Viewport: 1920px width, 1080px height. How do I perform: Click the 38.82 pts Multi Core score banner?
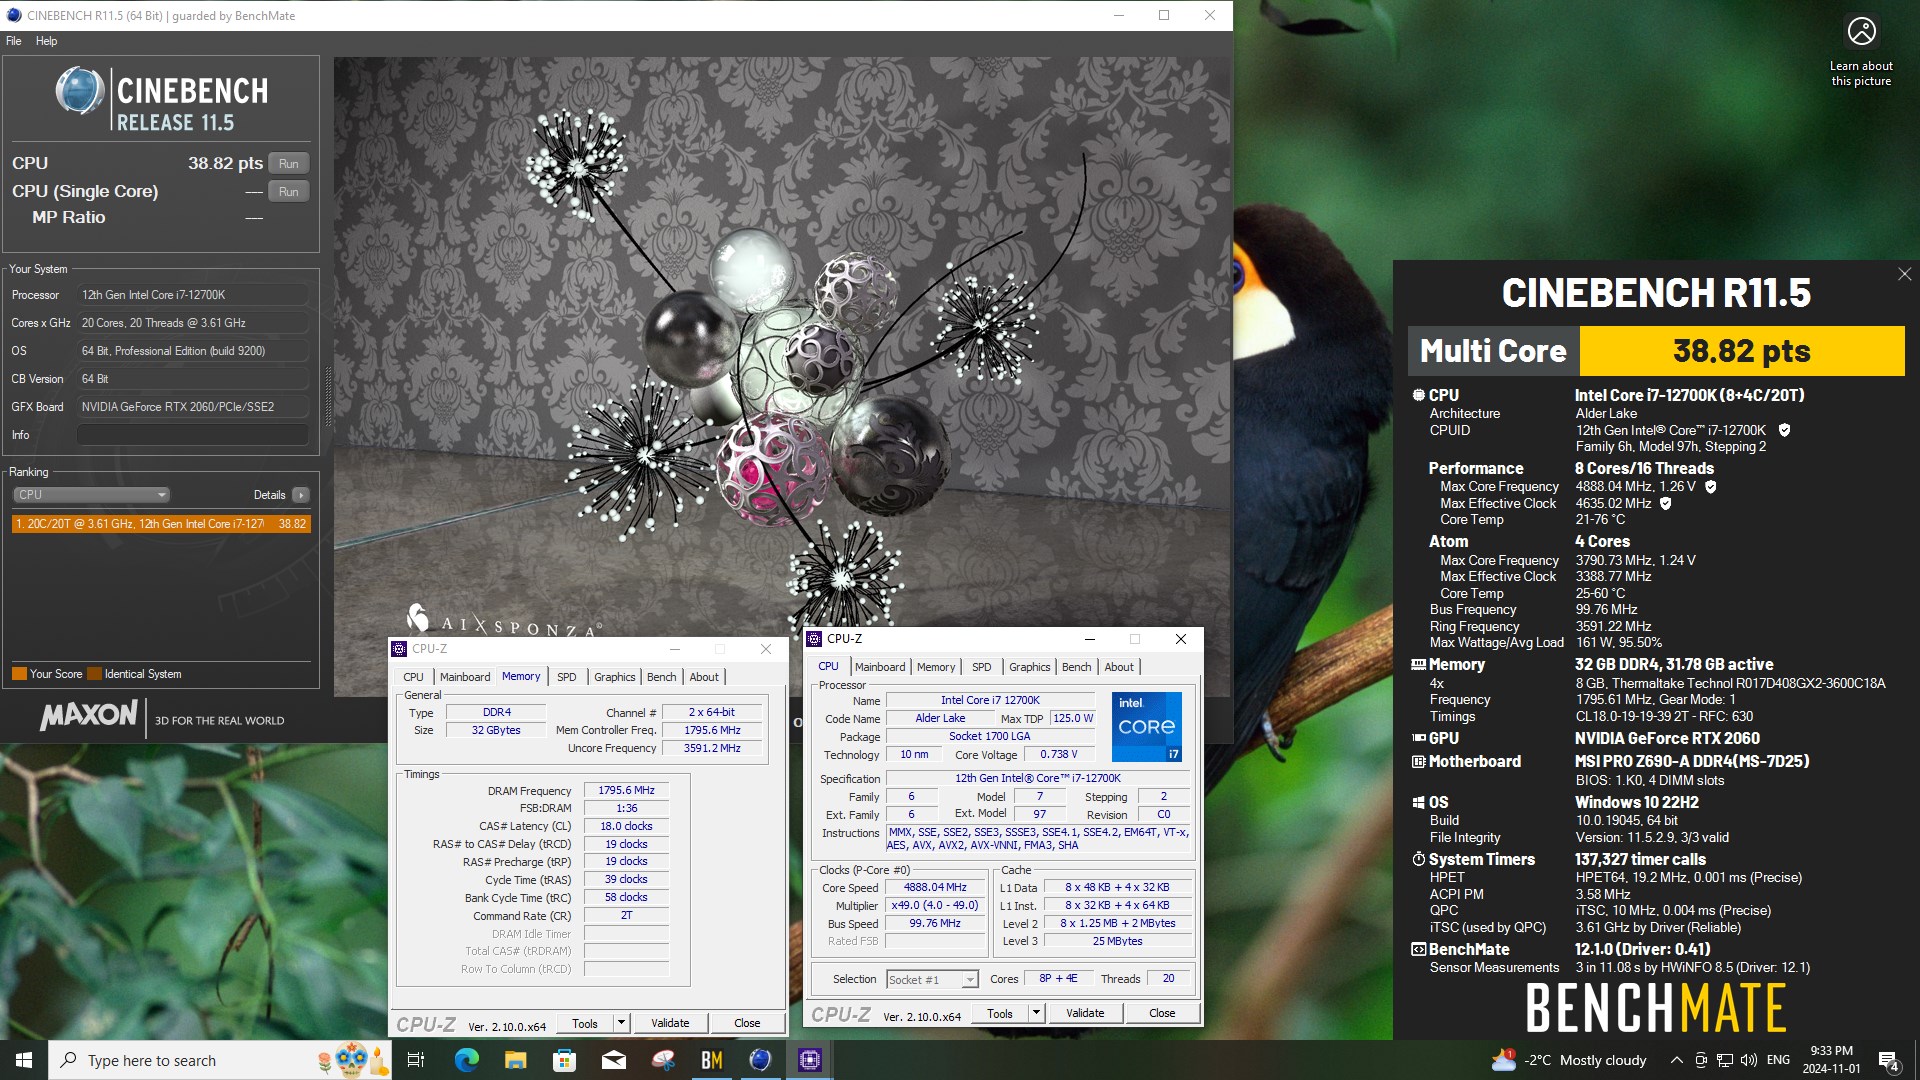pyautogui.click(x=1741, y=351)
